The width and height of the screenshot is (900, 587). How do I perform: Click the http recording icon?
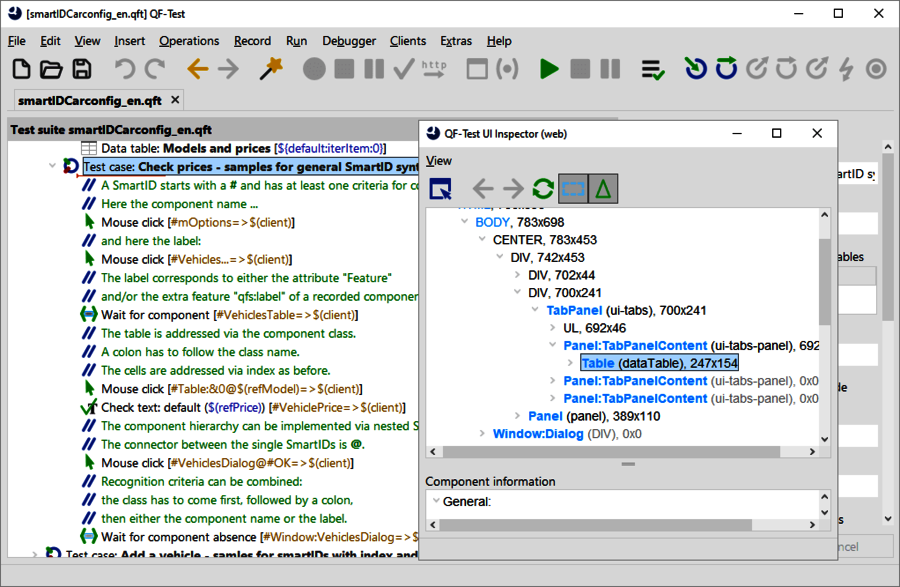pyautogui.click(x=434, y=69)
